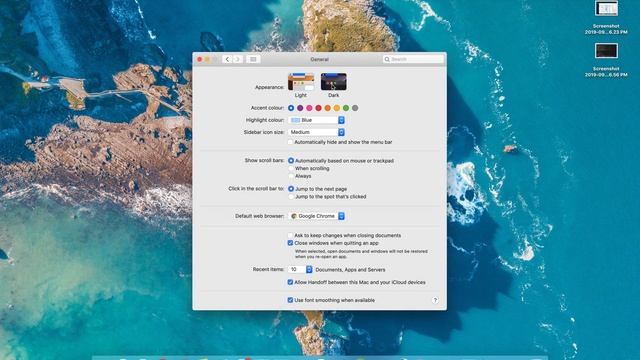
Task: Close the General preferences window
Action: [x=200, y=59]
